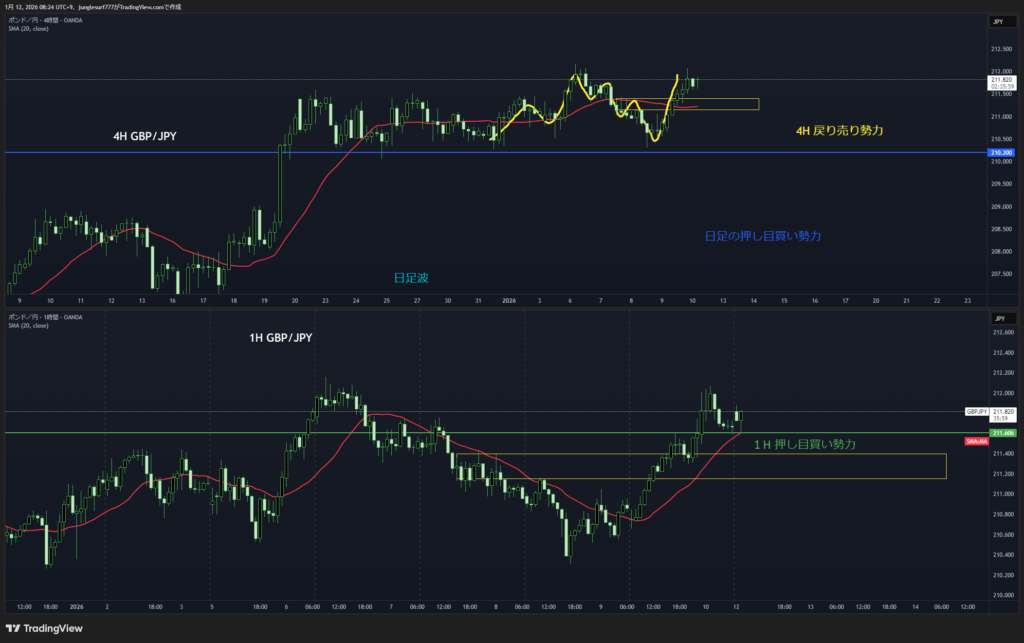Open the JPY currency selector on the 4H chart
This screenshot has width=1024, height=643.
997,21
